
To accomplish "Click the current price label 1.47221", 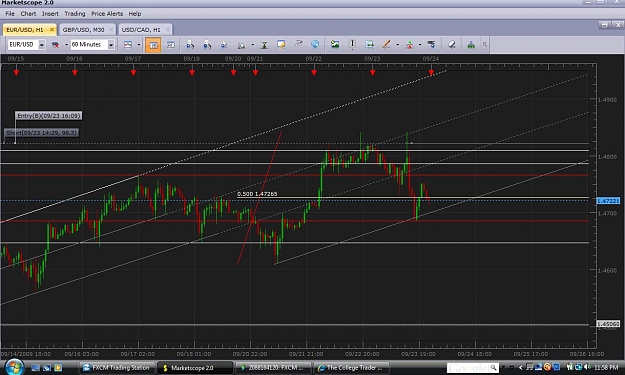I will (x=608, y=201).
